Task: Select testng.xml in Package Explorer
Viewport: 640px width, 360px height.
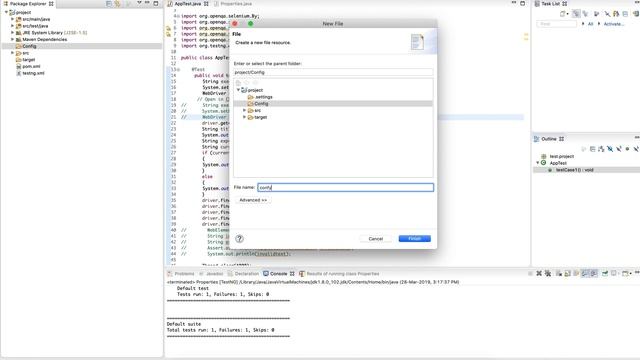Action: 30,73
